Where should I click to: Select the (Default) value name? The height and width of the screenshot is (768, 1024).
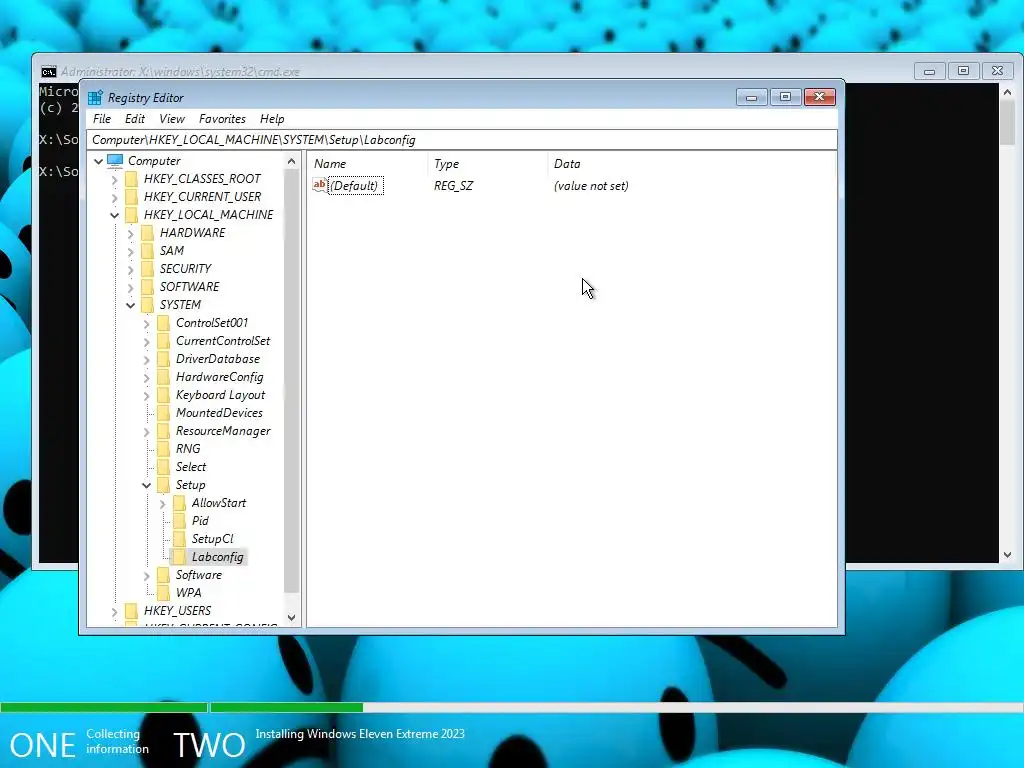[x=355, y=186]
